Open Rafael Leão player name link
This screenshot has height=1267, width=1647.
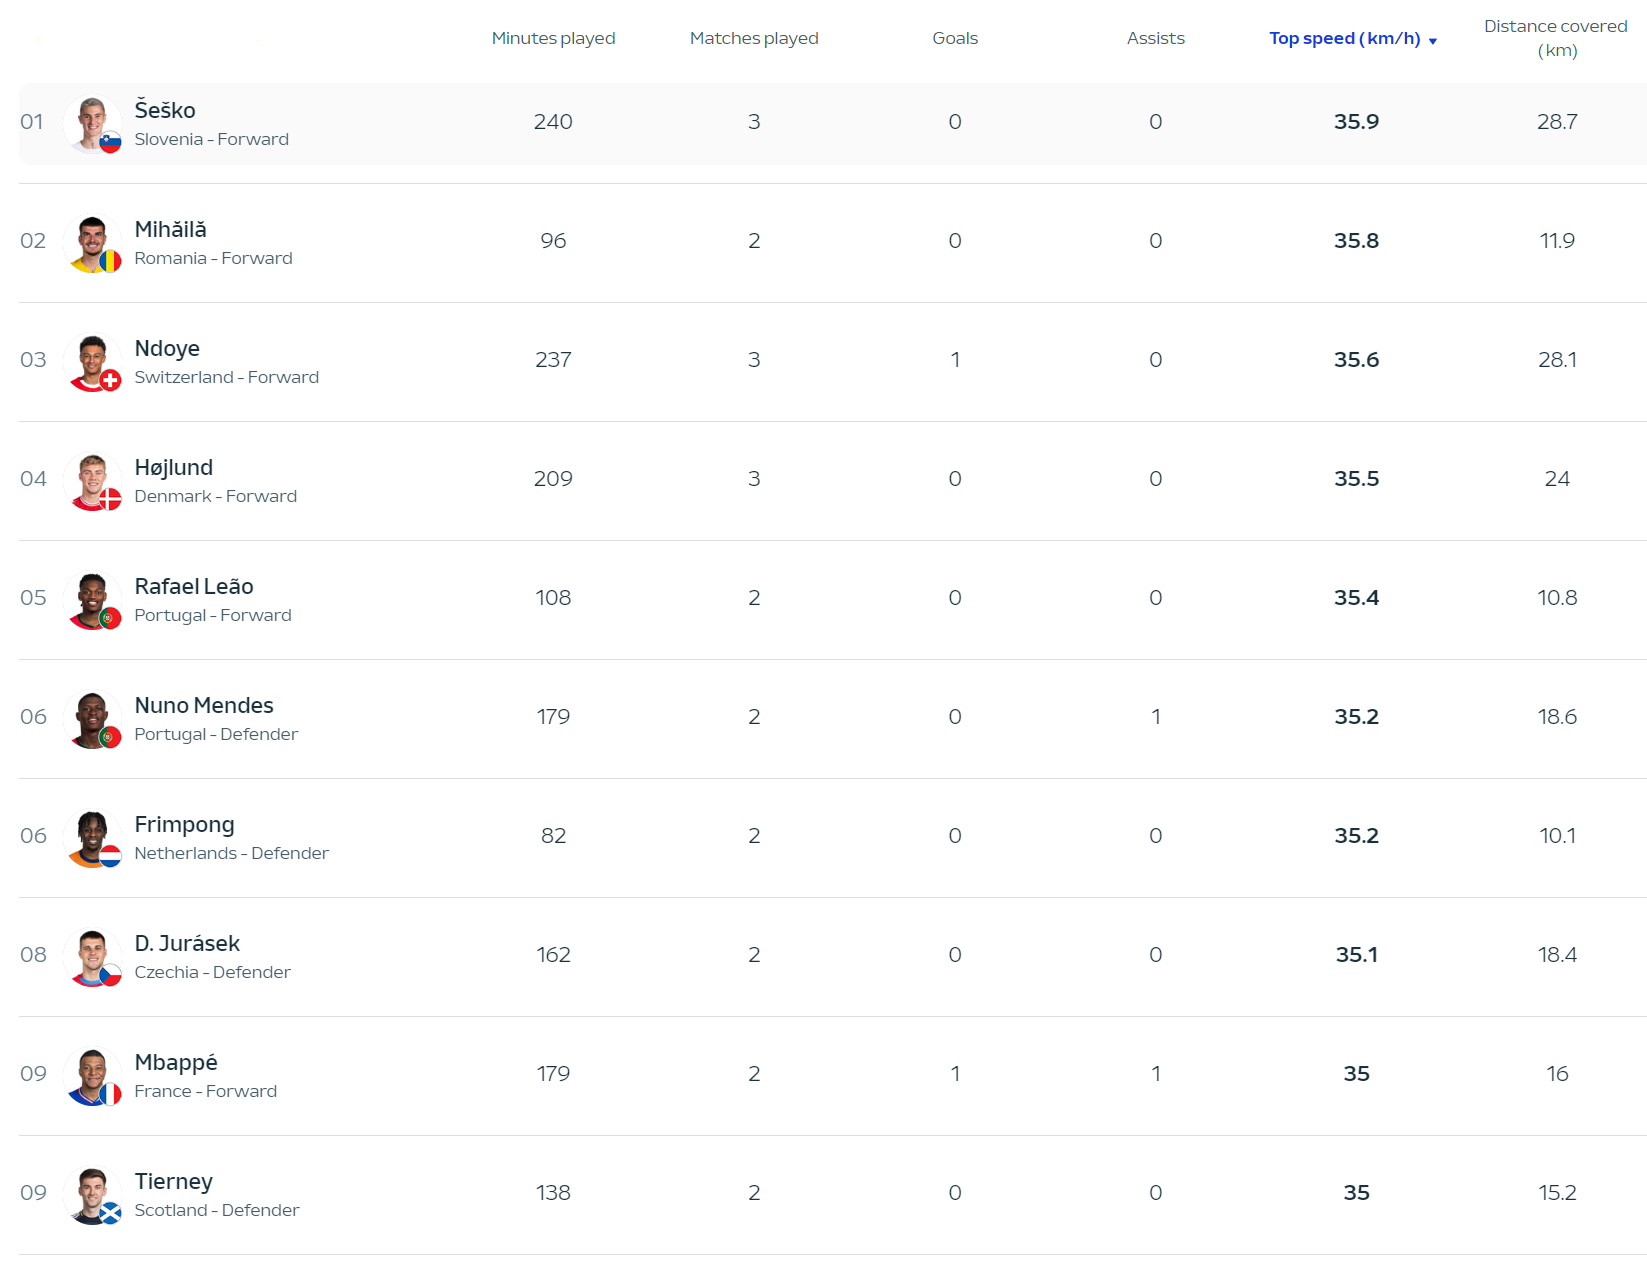(x=194, y=586)
